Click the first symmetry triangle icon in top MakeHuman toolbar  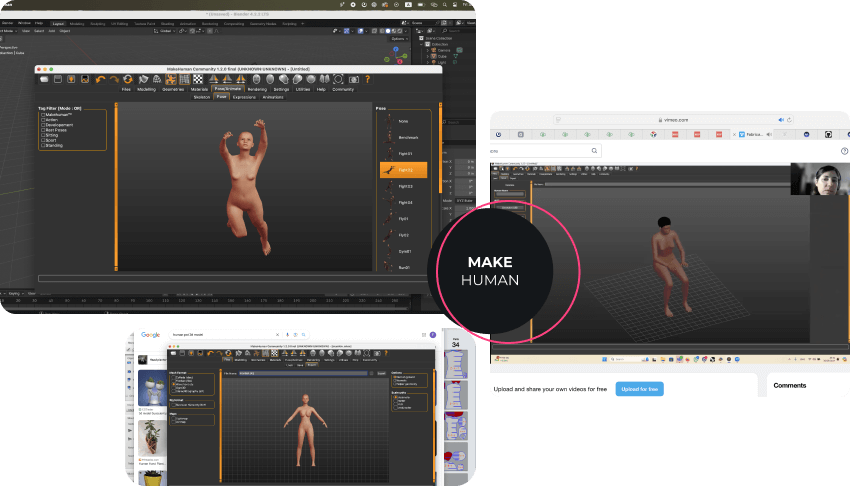[214, 80]
